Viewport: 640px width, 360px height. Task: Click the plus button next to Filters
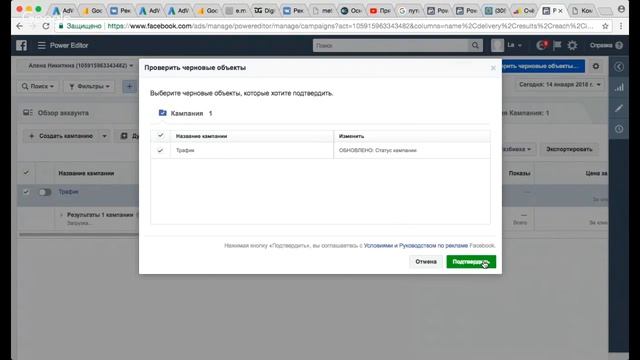129,86
